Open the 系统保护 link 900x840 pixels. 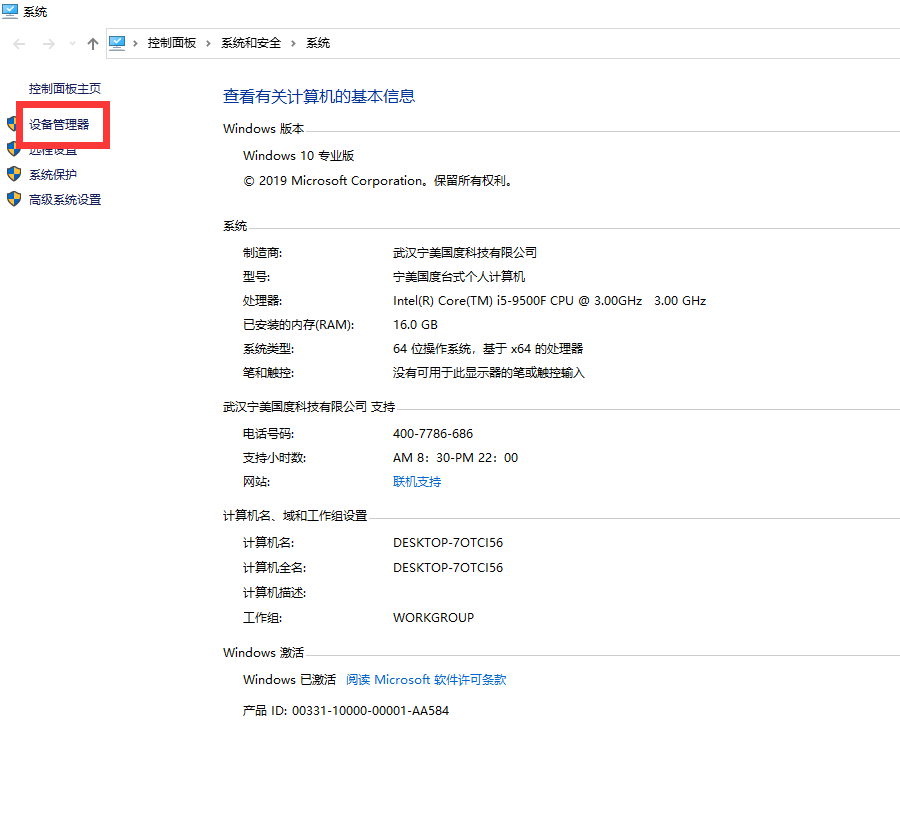click(53, 175)
